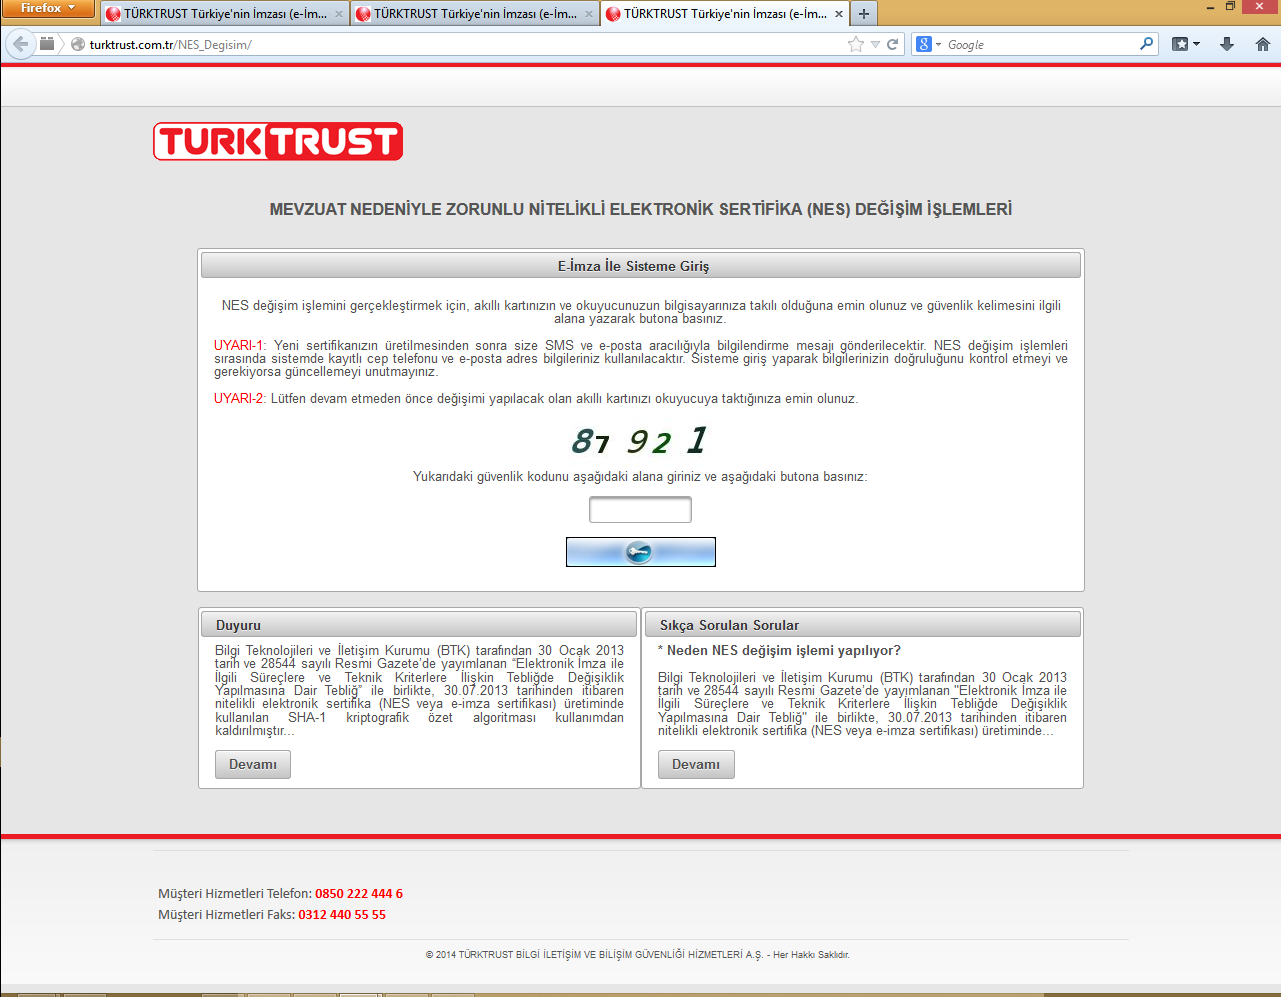Screen dimensions: 1281x997
Task: Click the Google search input box
Action: (1040, 44)
